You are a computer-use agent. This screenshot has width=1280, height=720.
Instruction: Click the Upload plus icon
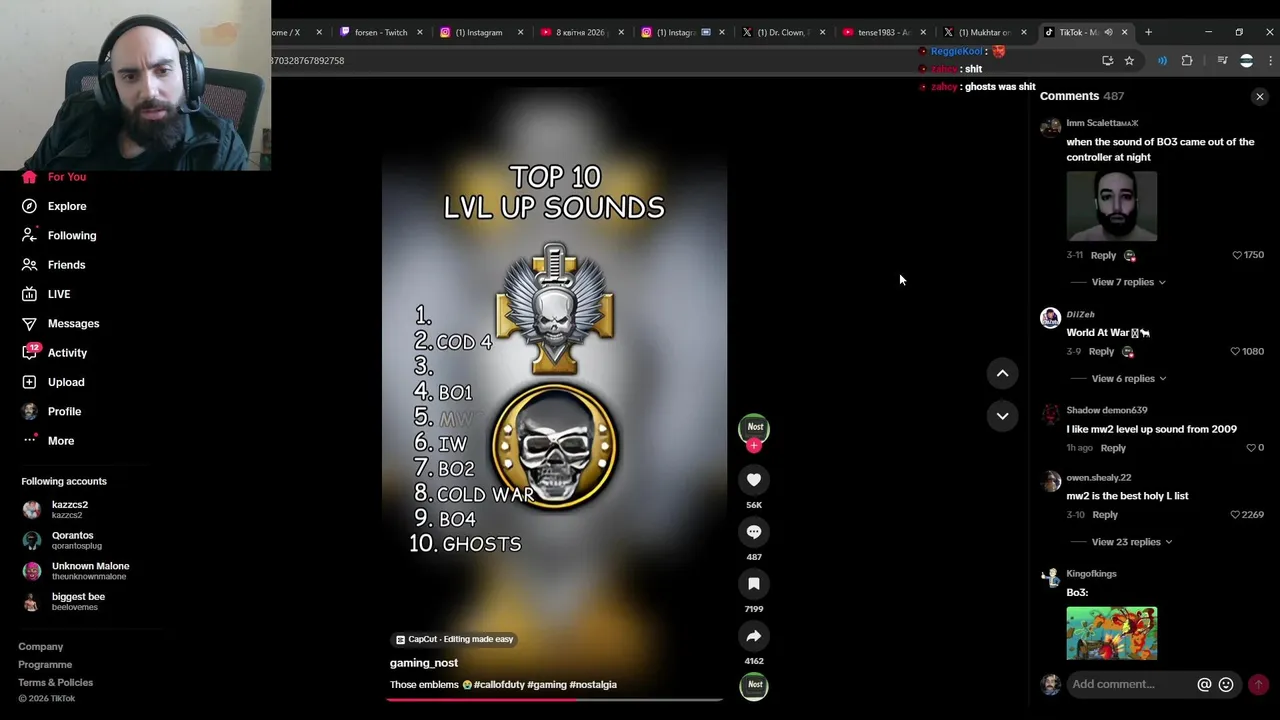29,382
